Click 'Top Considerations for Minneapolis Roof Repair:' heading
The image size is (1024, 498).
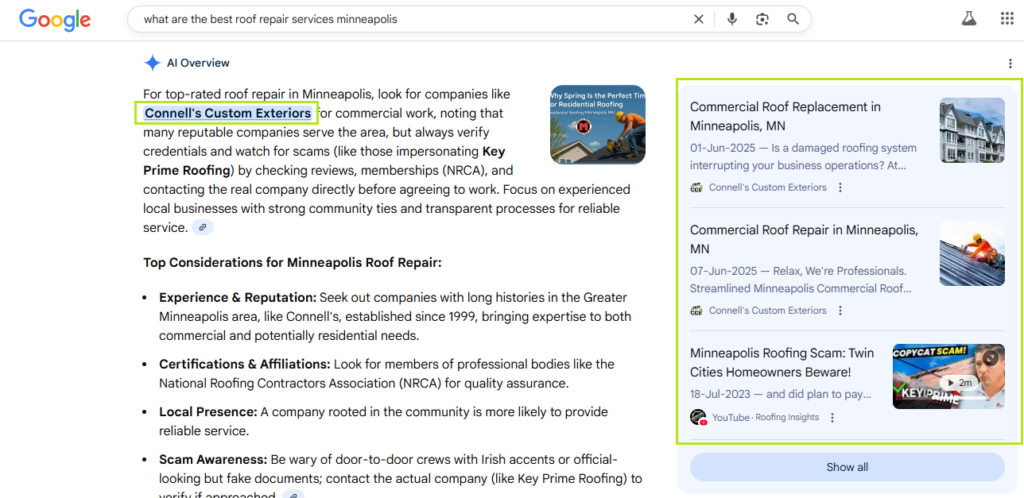293,263
